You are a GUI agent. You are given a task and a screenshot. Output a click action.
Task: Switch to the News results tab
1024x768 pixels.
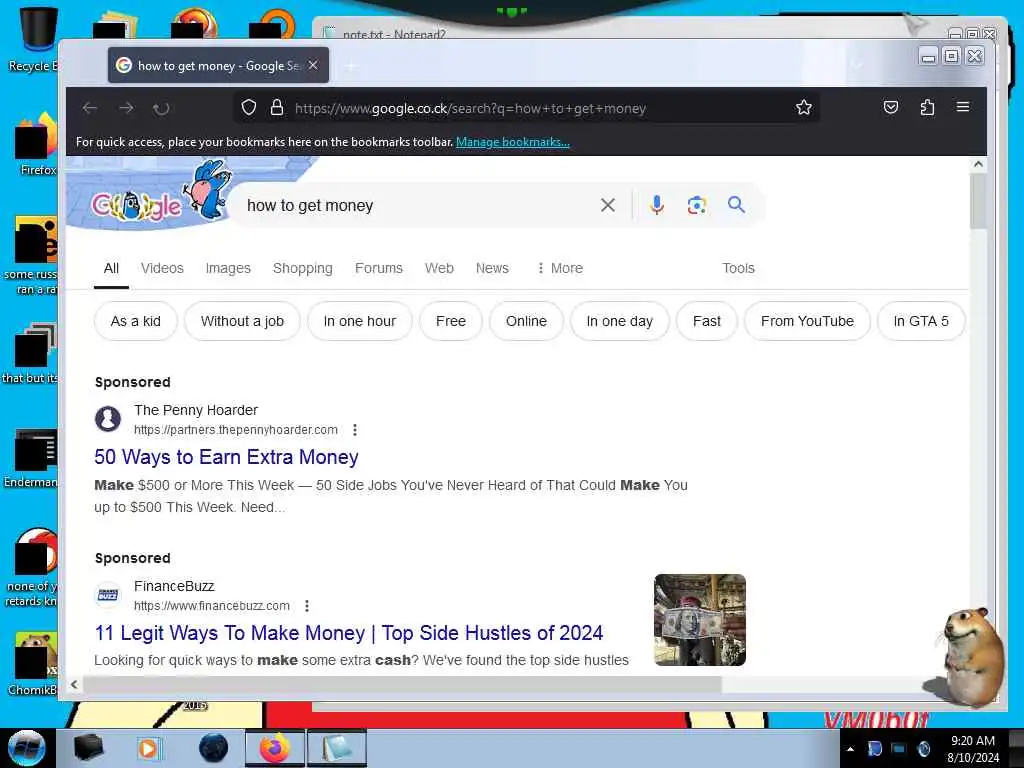click(492, 268)
